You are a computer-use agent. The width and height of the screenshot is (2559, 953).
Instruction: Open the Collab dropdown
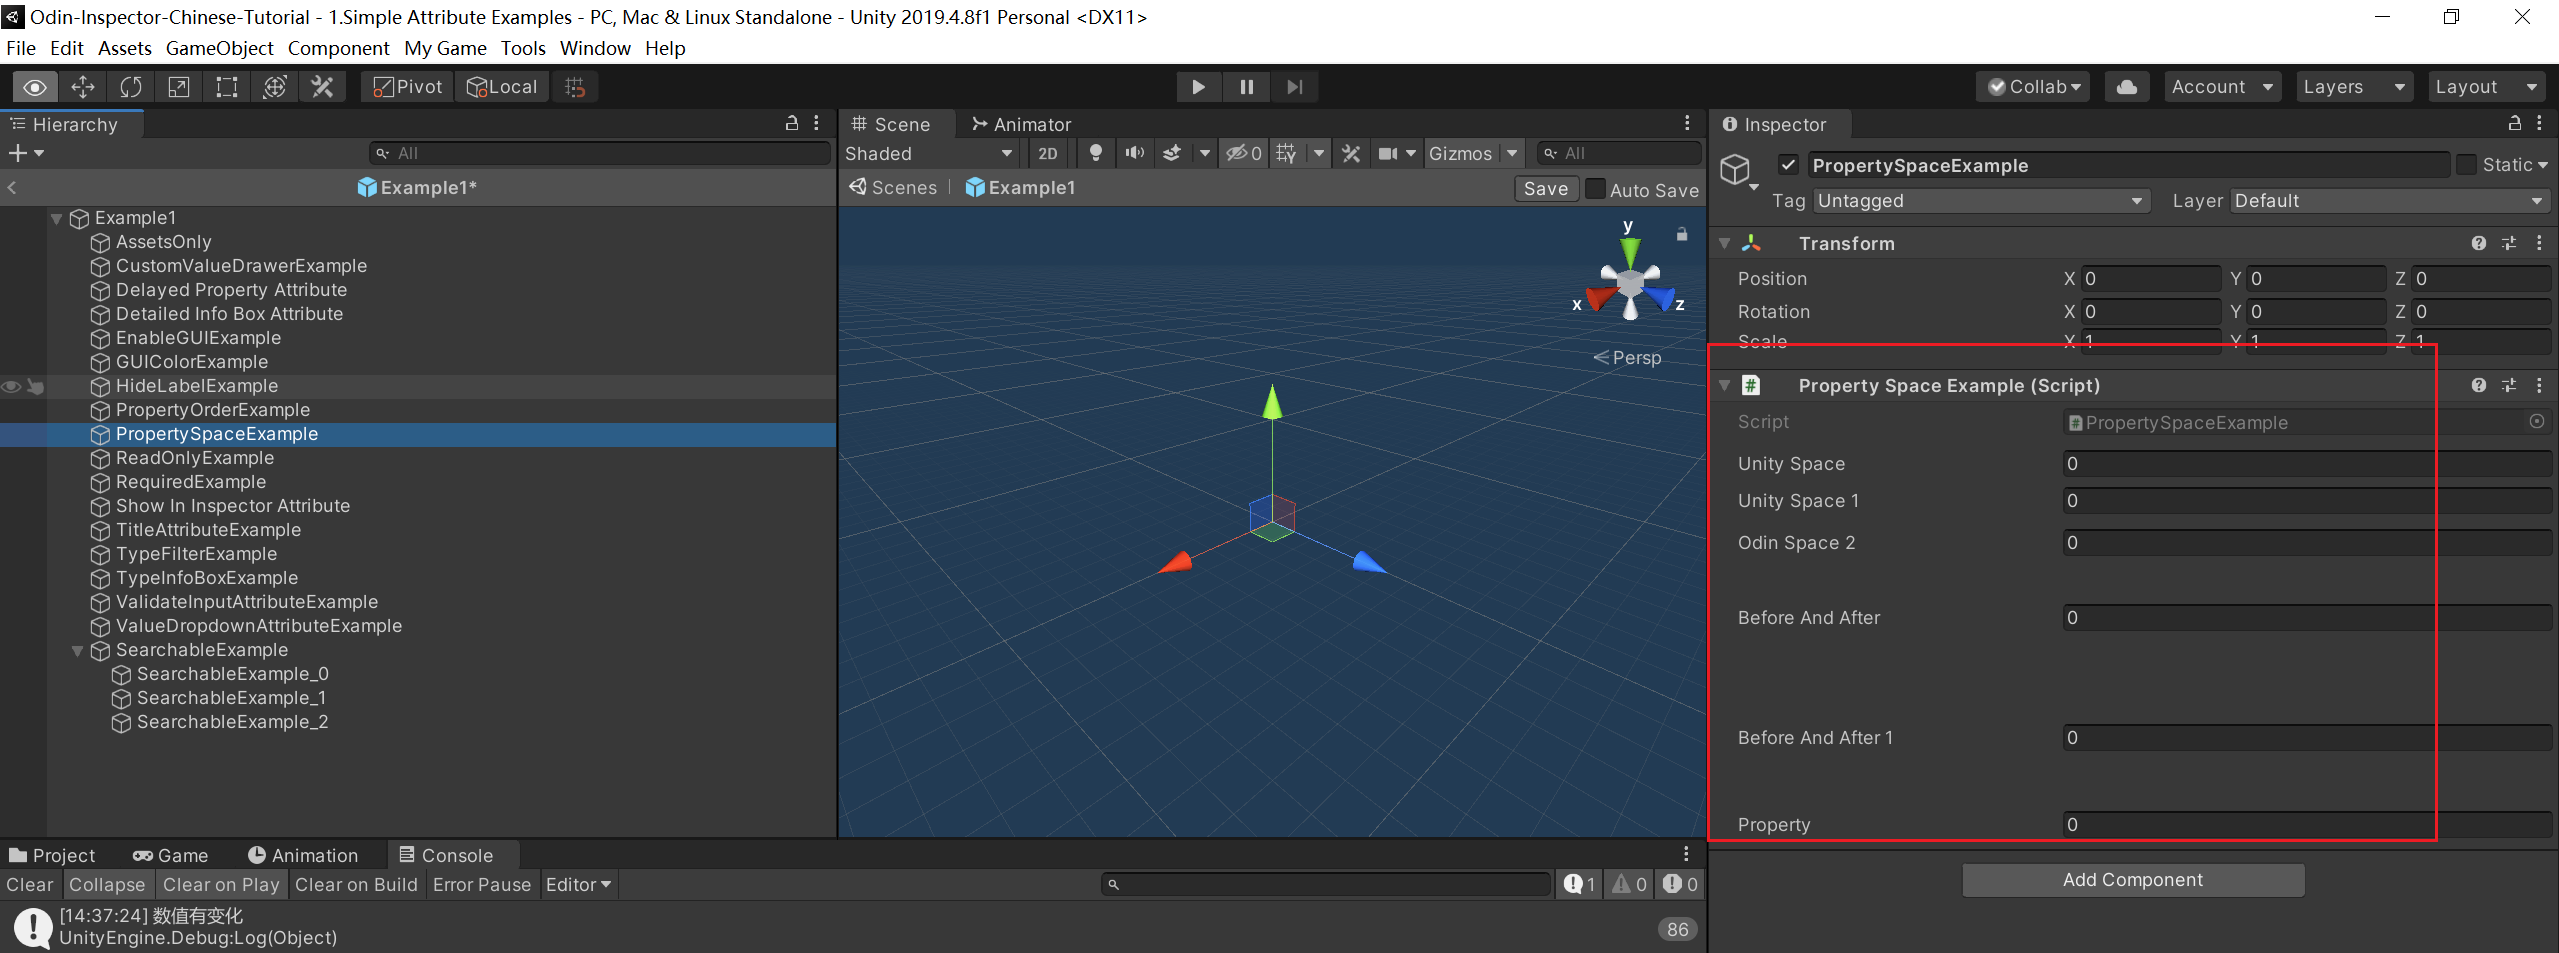2034,87
